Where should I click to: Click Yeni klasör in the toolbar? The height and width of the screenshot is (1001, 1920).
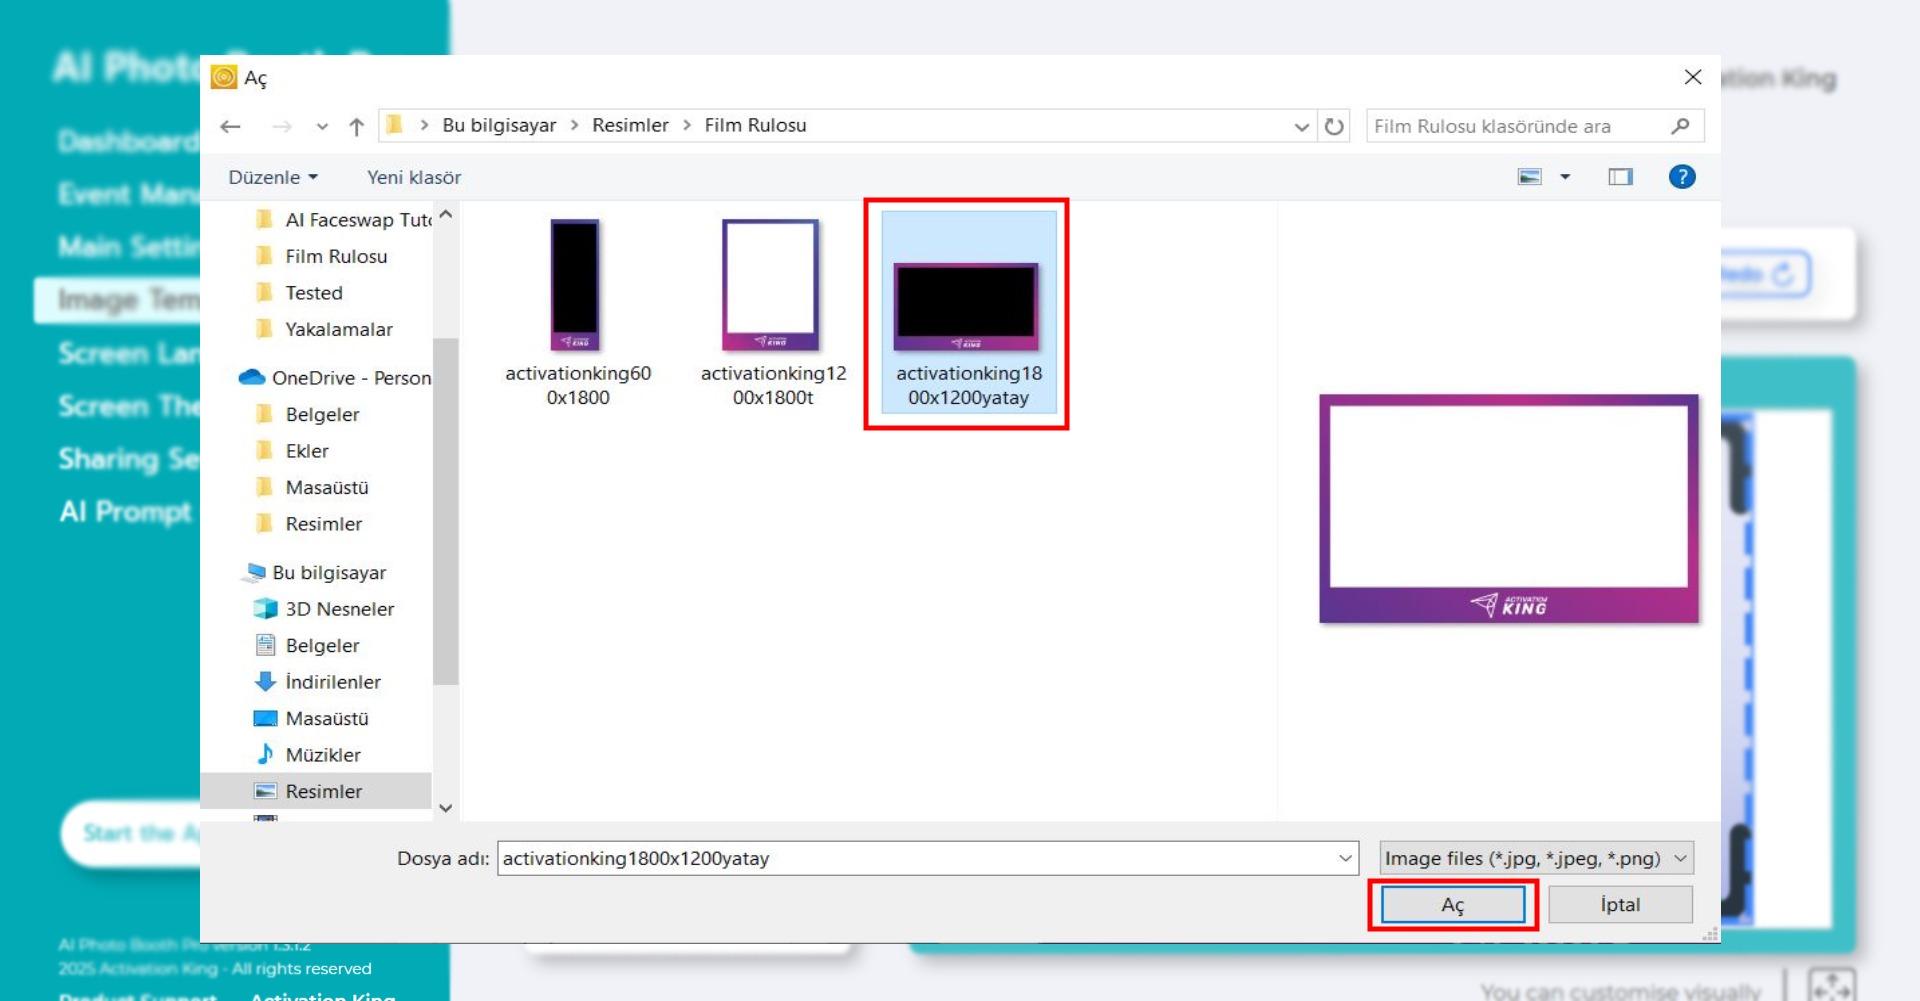[x=413, y=177]
